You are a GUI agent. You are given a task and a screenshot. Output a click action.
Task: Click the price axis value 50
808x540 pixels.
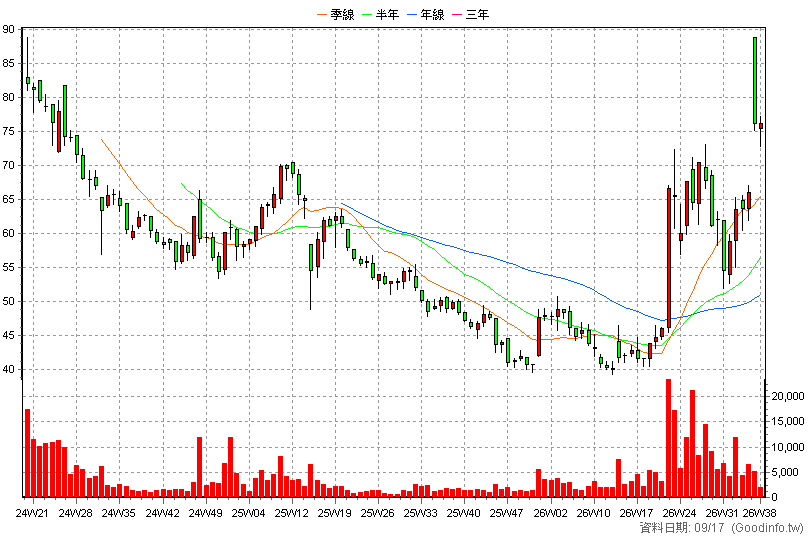point(8,302)
